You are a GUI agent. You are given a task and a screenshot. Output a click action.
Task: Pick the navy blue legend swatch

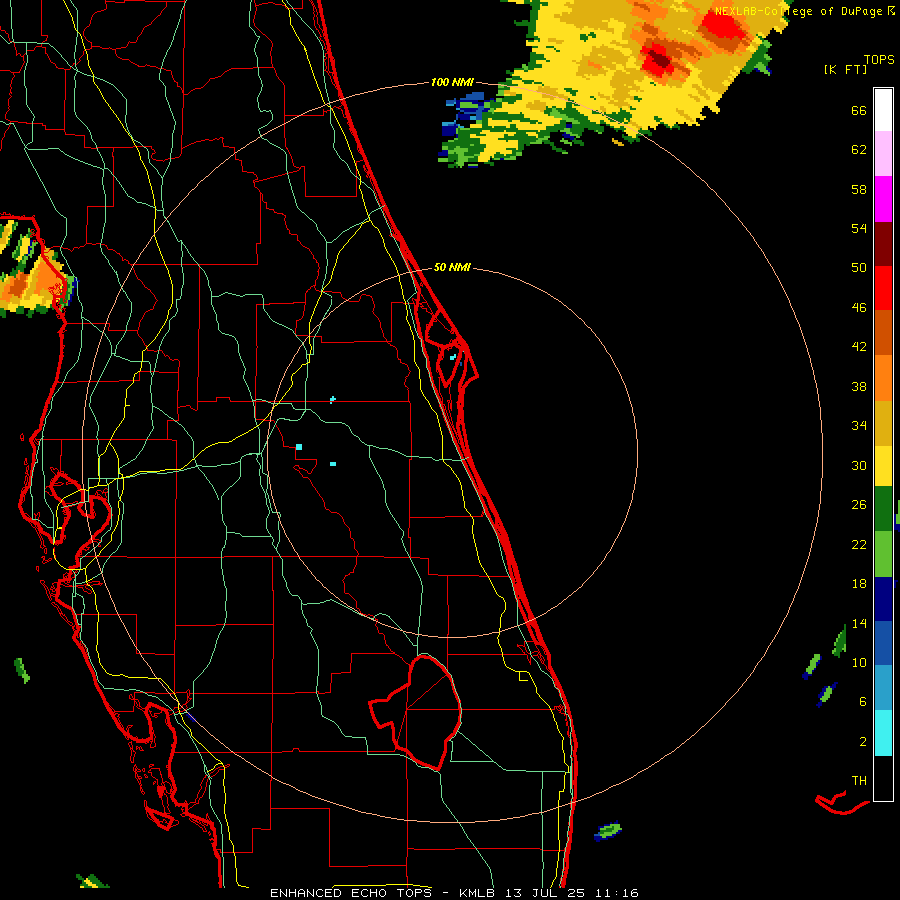pyautogui.click(x=883, y=599)
